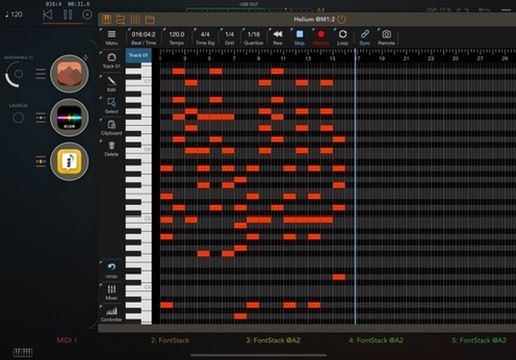Open the Controller lanes
Screen dimensions: 516x360
[111, 314]
